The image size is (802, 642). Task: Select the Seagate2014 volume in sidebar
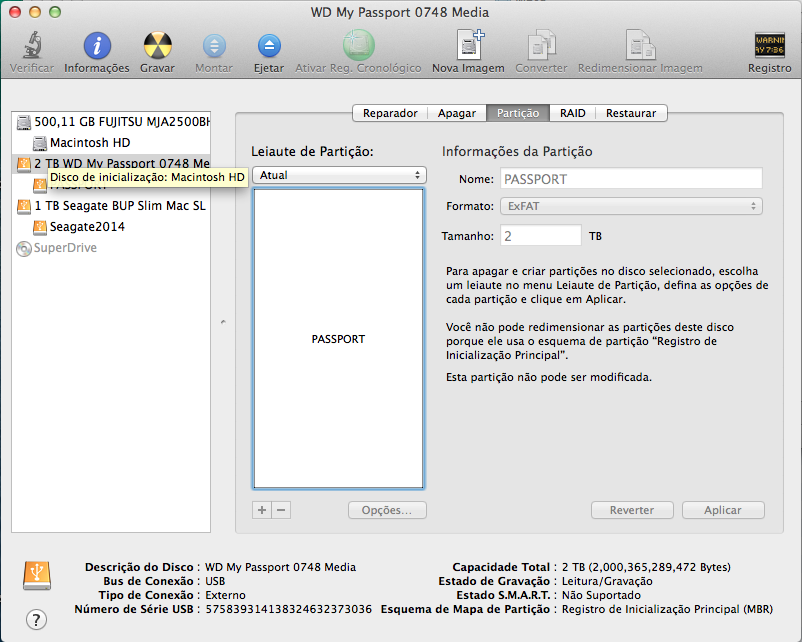(x=87, y=227)
